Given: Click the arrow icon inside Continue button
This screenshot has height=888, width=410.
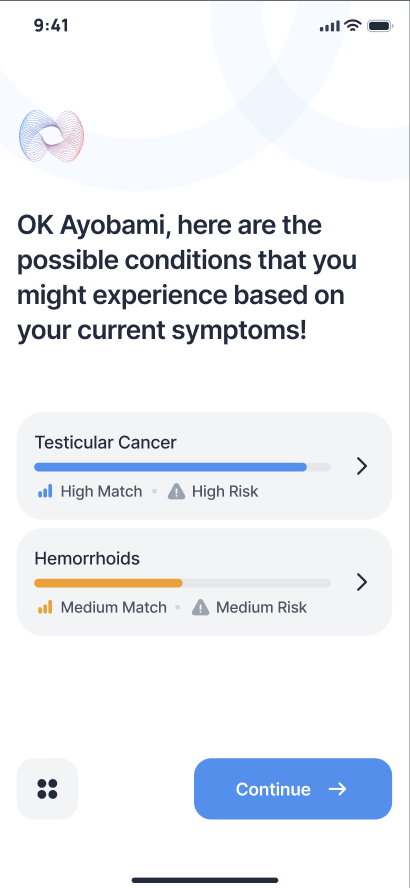Looking at the screenshot, I should pyautogui.click(x=338, y=789).
